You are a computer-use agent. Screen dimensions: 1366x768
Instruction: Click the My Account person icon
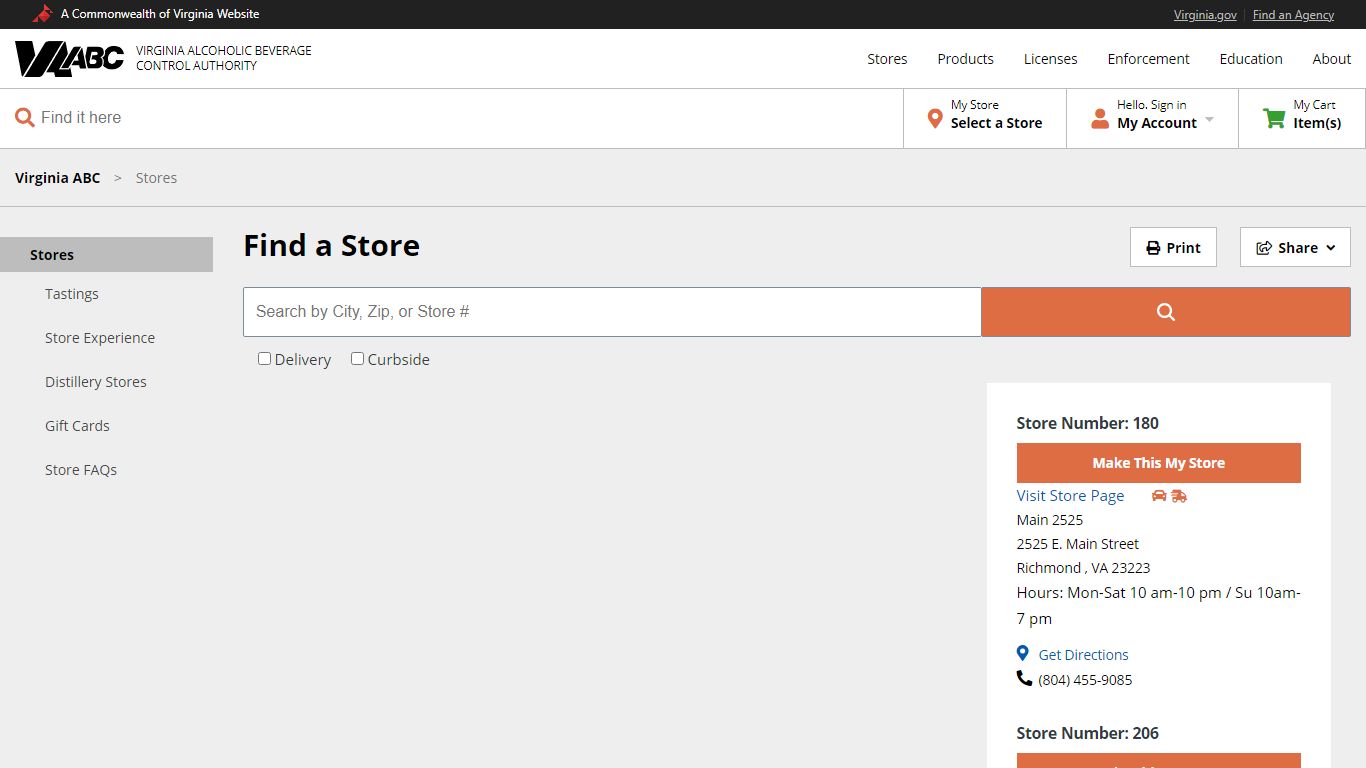(1100, 118)
